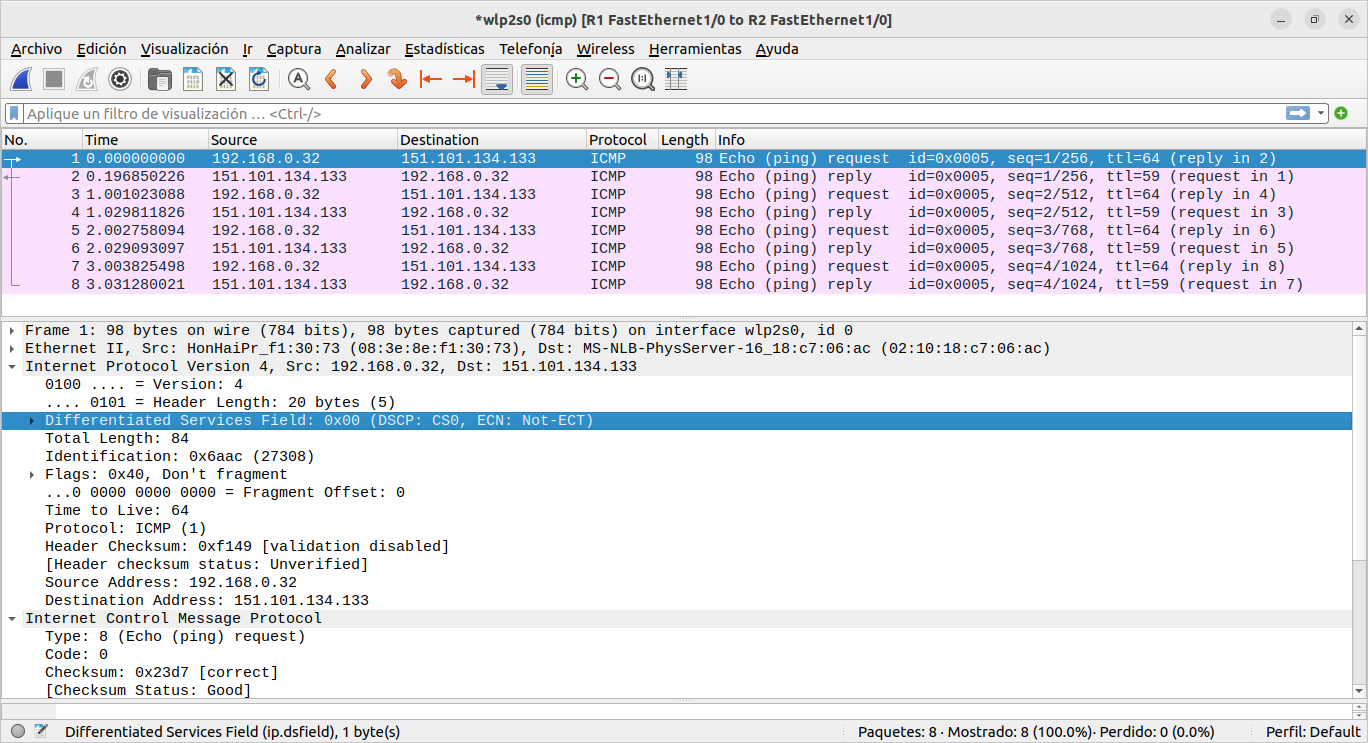The image size is (1368, 743).
Task: Toggle packet list colorization
Action: tap(537, 79)
